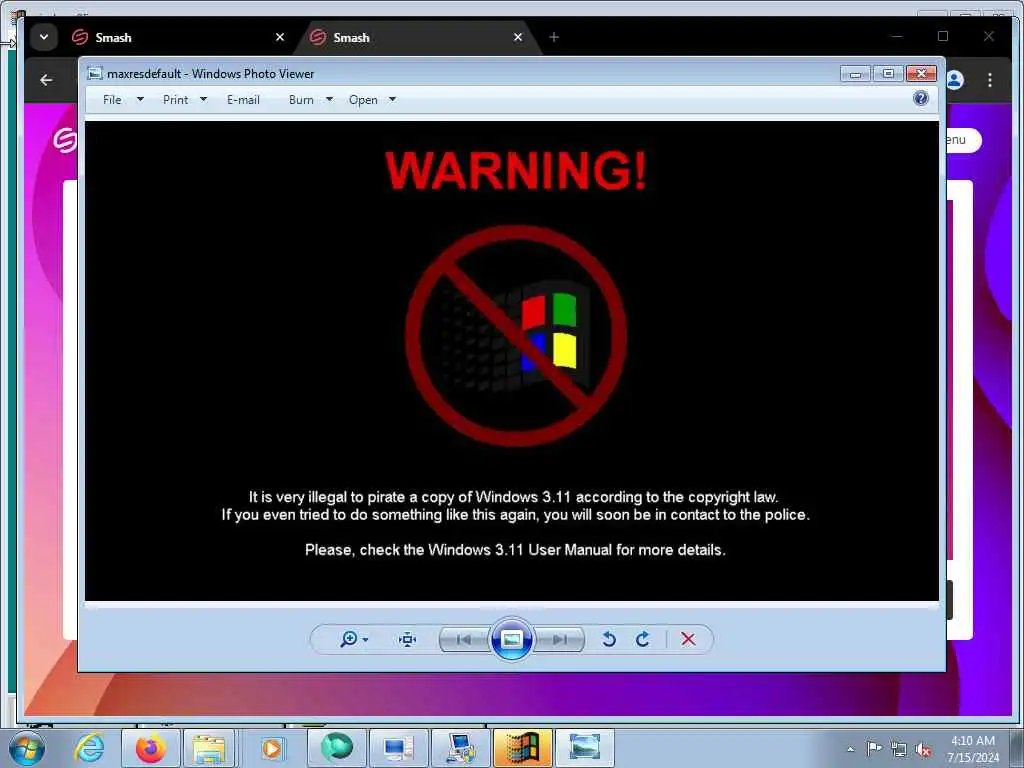The height and width of the screenshot is (768, 1024).
Task: Open the Burn menu
Action: [x=301, y=100]
